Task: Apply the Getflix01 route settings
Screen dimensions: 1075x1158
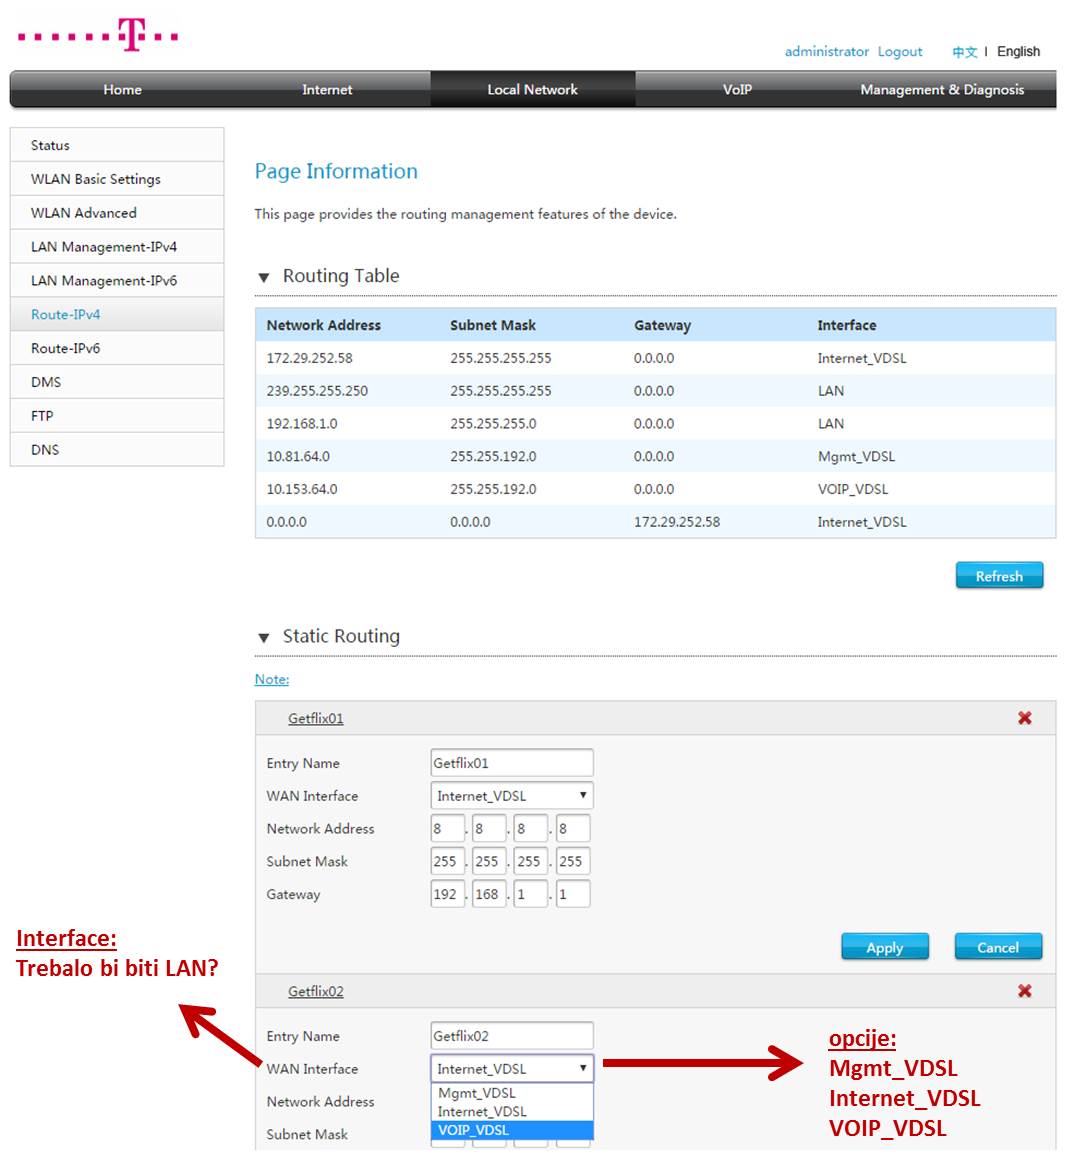Action: click(x=884, y=947)
